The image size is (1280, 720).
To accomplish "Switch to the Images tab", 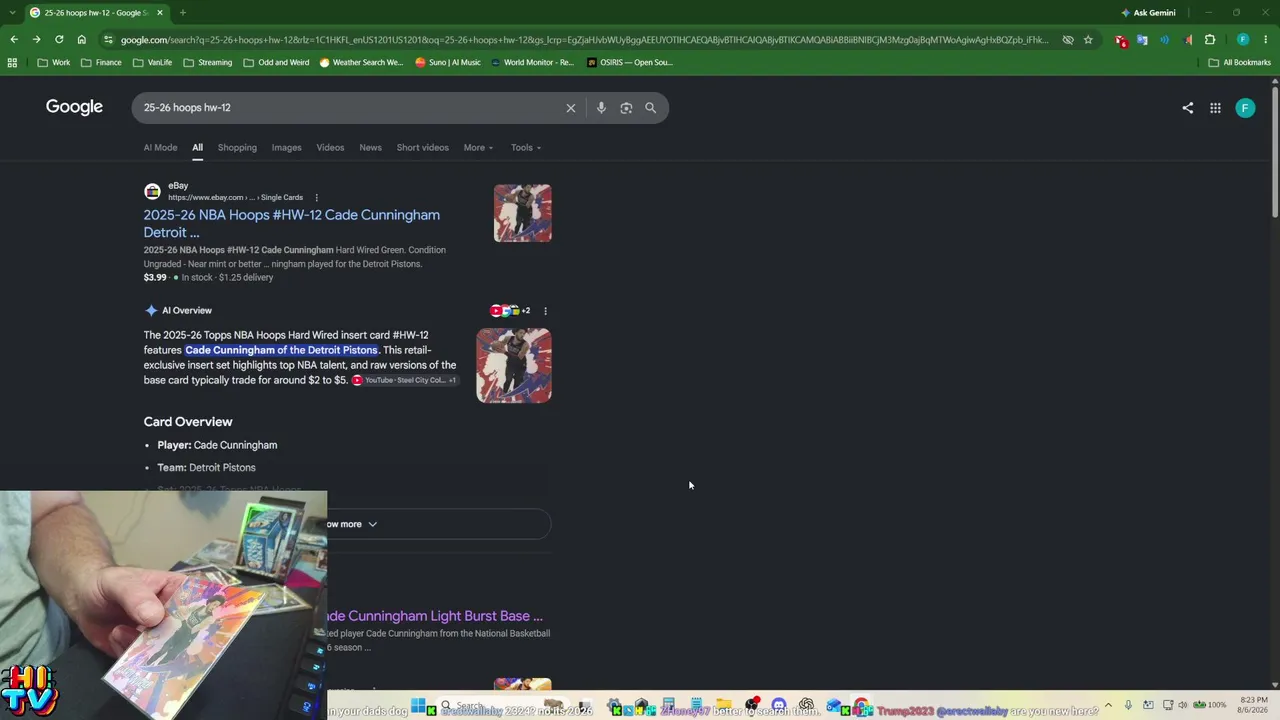I will click(286, 148).
